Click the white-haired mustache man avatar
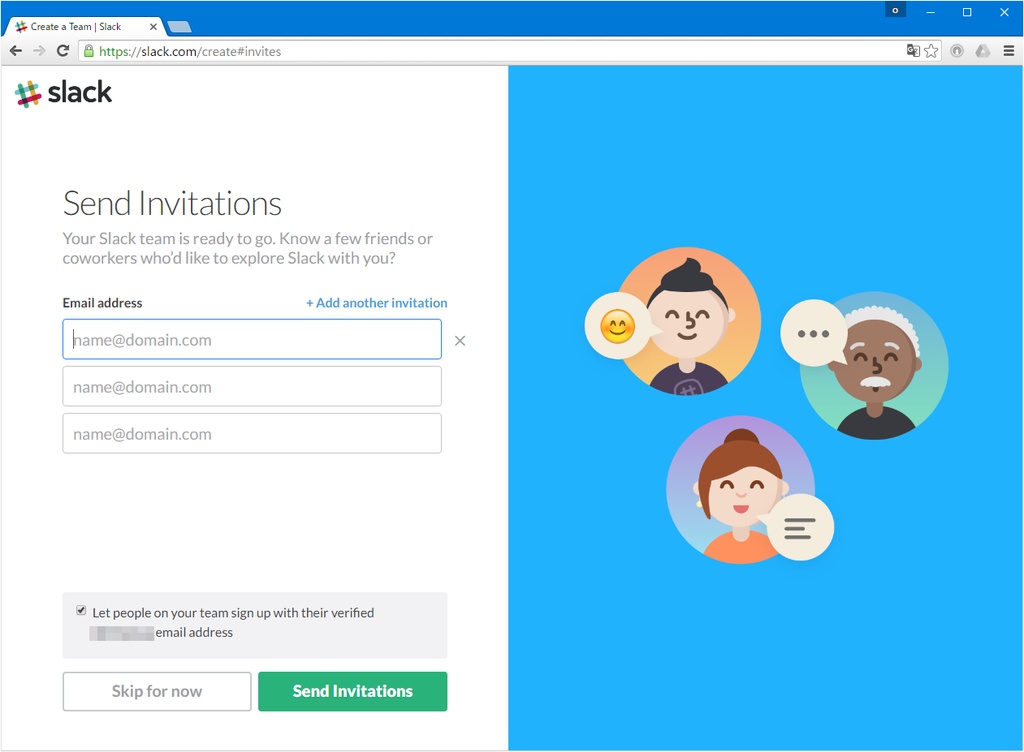This screenshot has height=752, width=1024. [x=875, y=366]
